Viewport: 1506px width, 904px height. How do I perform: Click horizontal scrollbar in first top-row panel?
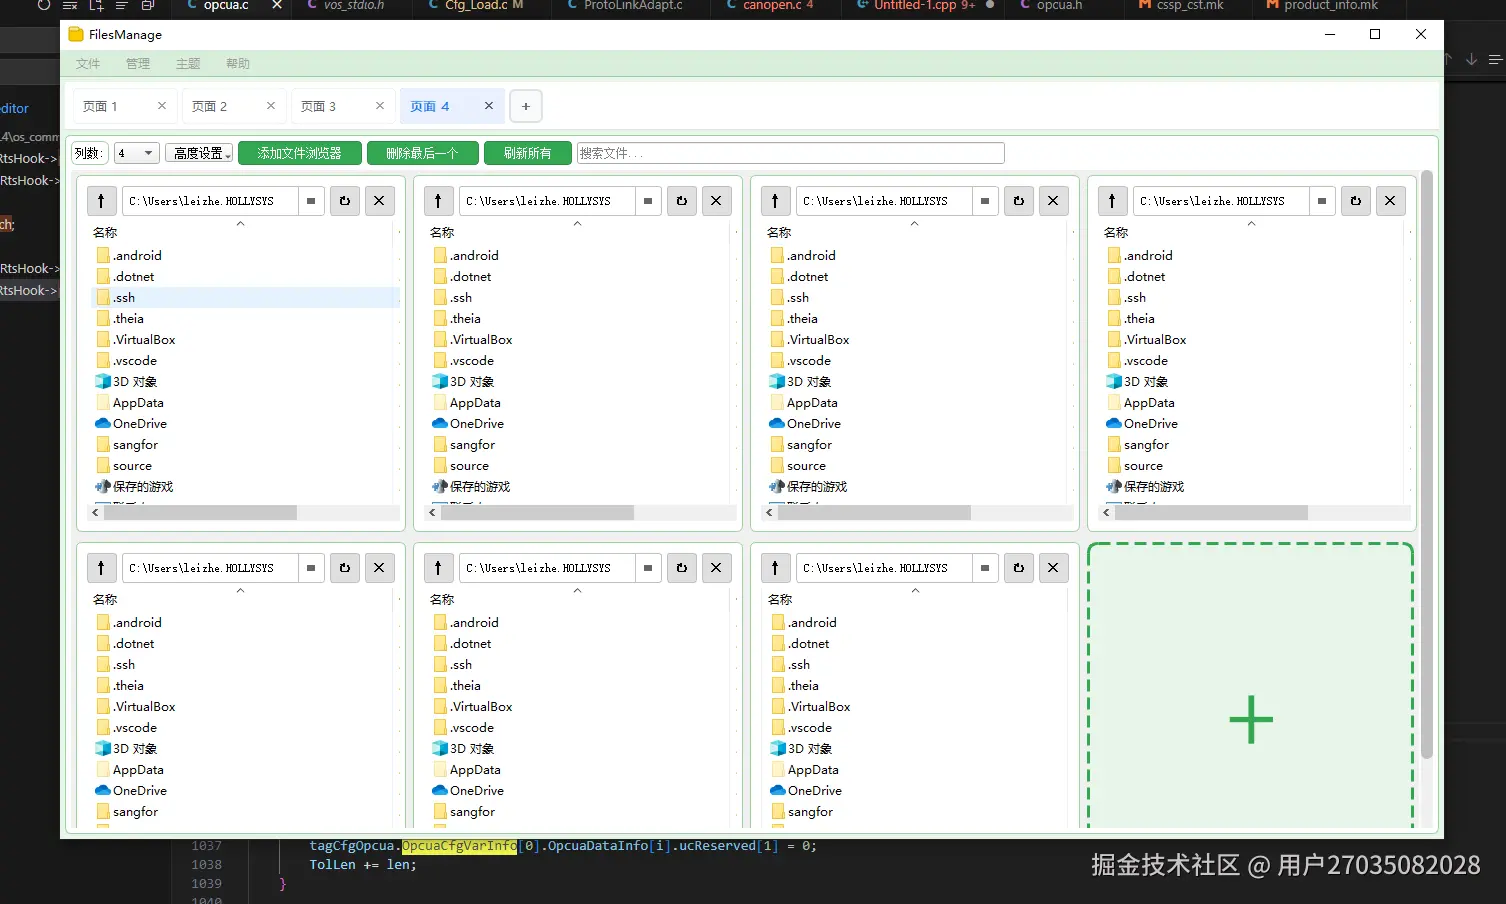[200, 512]
